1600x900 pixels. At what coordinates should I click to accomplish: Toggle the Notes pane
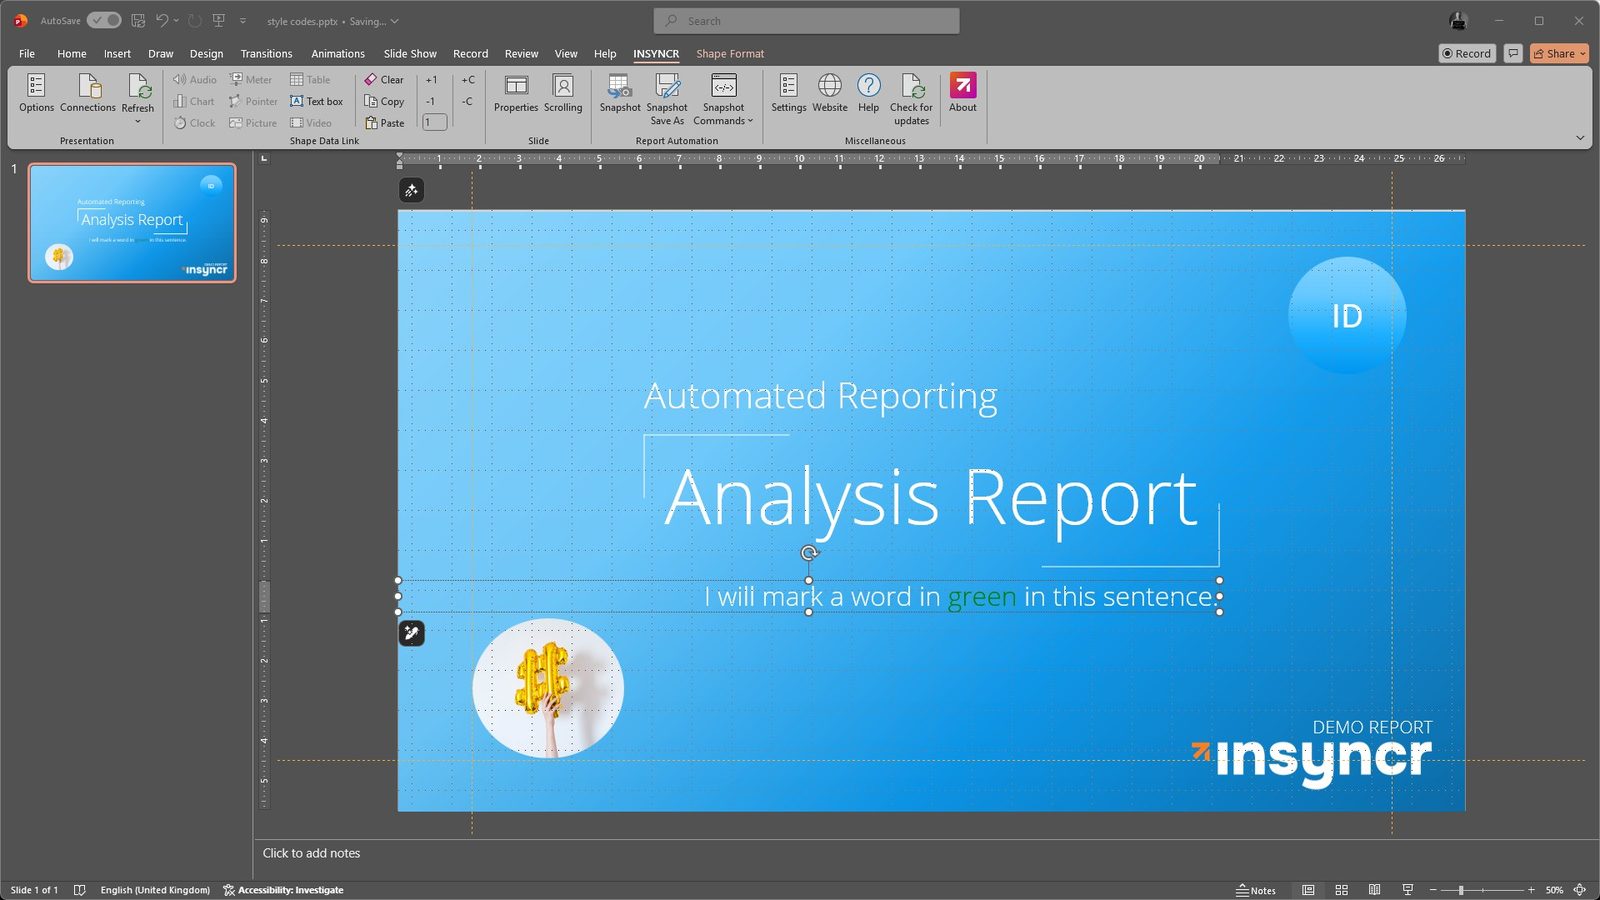1256,890
